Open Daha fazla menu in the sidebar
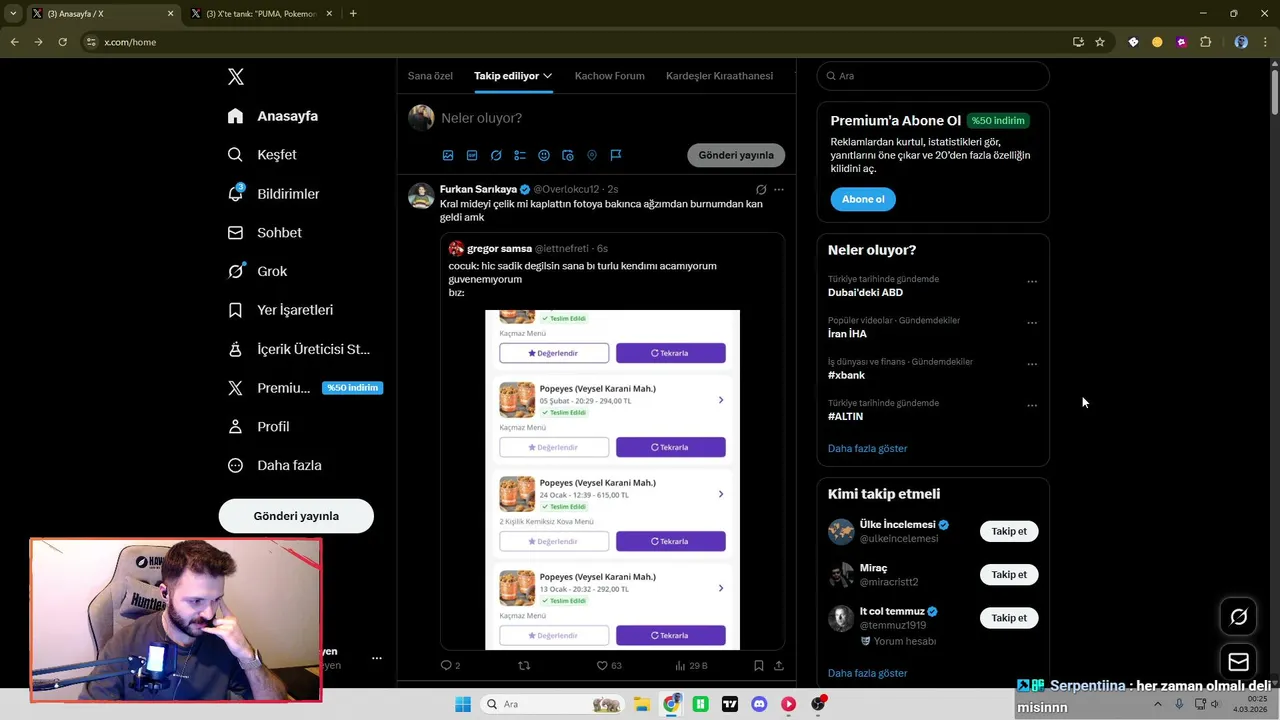 click(274, 465)
